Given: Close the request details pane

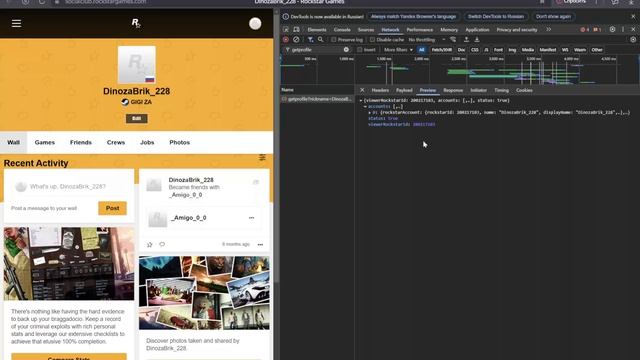Looking at the screenshot, I should 362,90.
